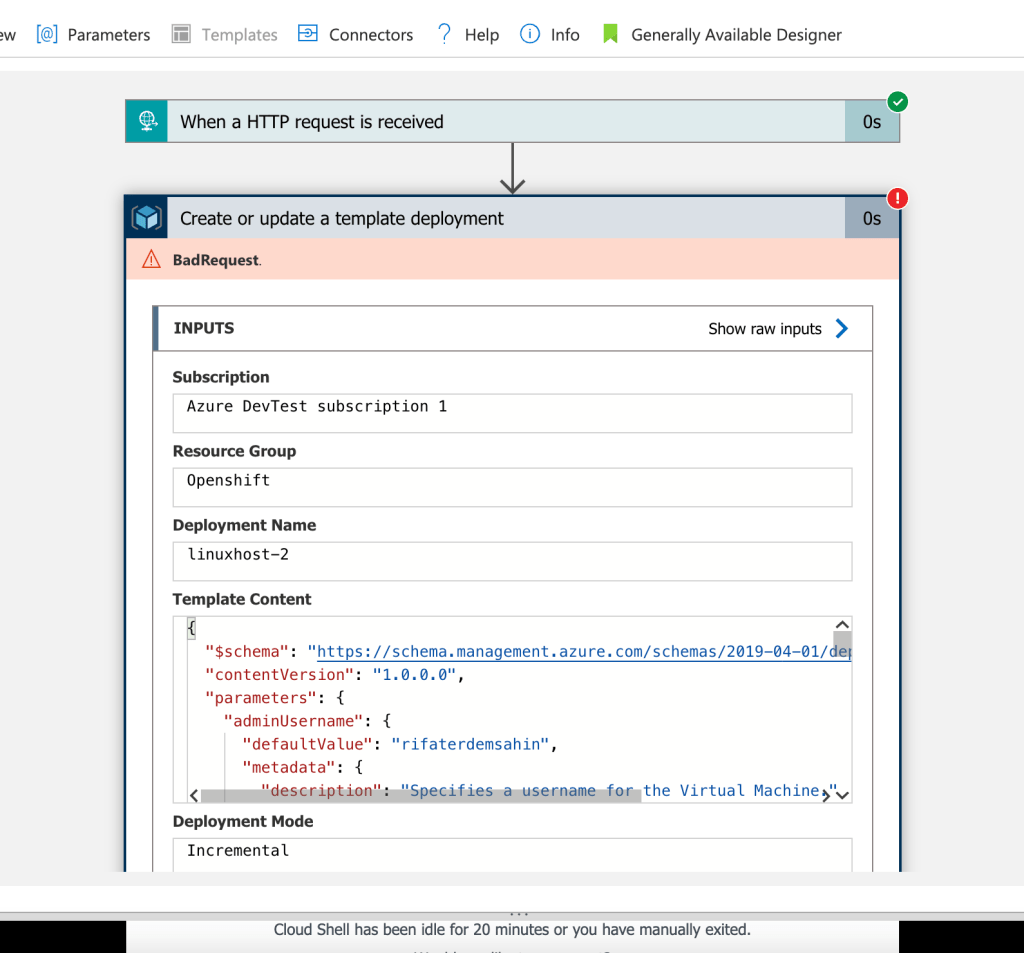Click the Generally Available Designer label
The image size is (1024, 953).
point(736,35)
